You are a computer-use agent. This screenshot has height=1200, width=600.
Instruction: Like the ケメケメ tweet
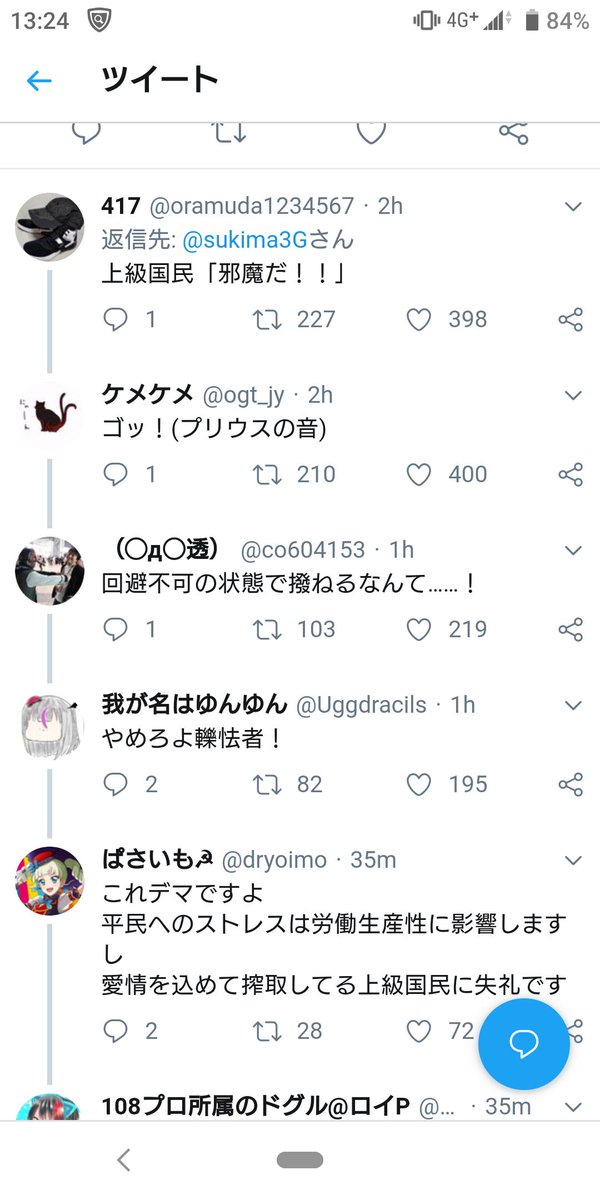click(419, 474)
